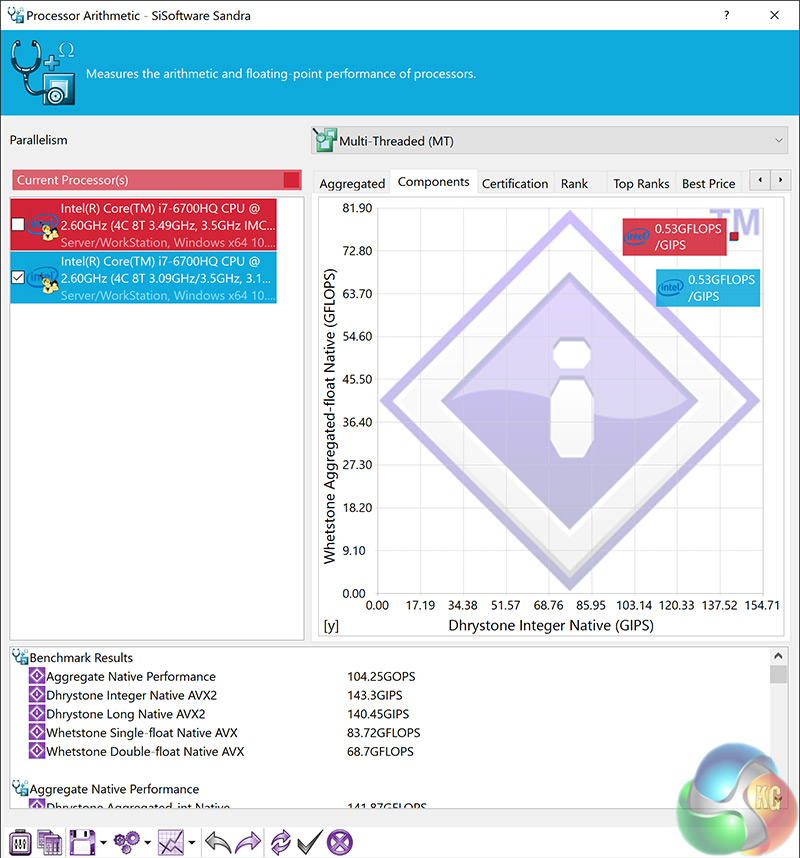Click the stethoscope module icon in banner
This screenshot has height=858, width=800.
coord(43,72)
